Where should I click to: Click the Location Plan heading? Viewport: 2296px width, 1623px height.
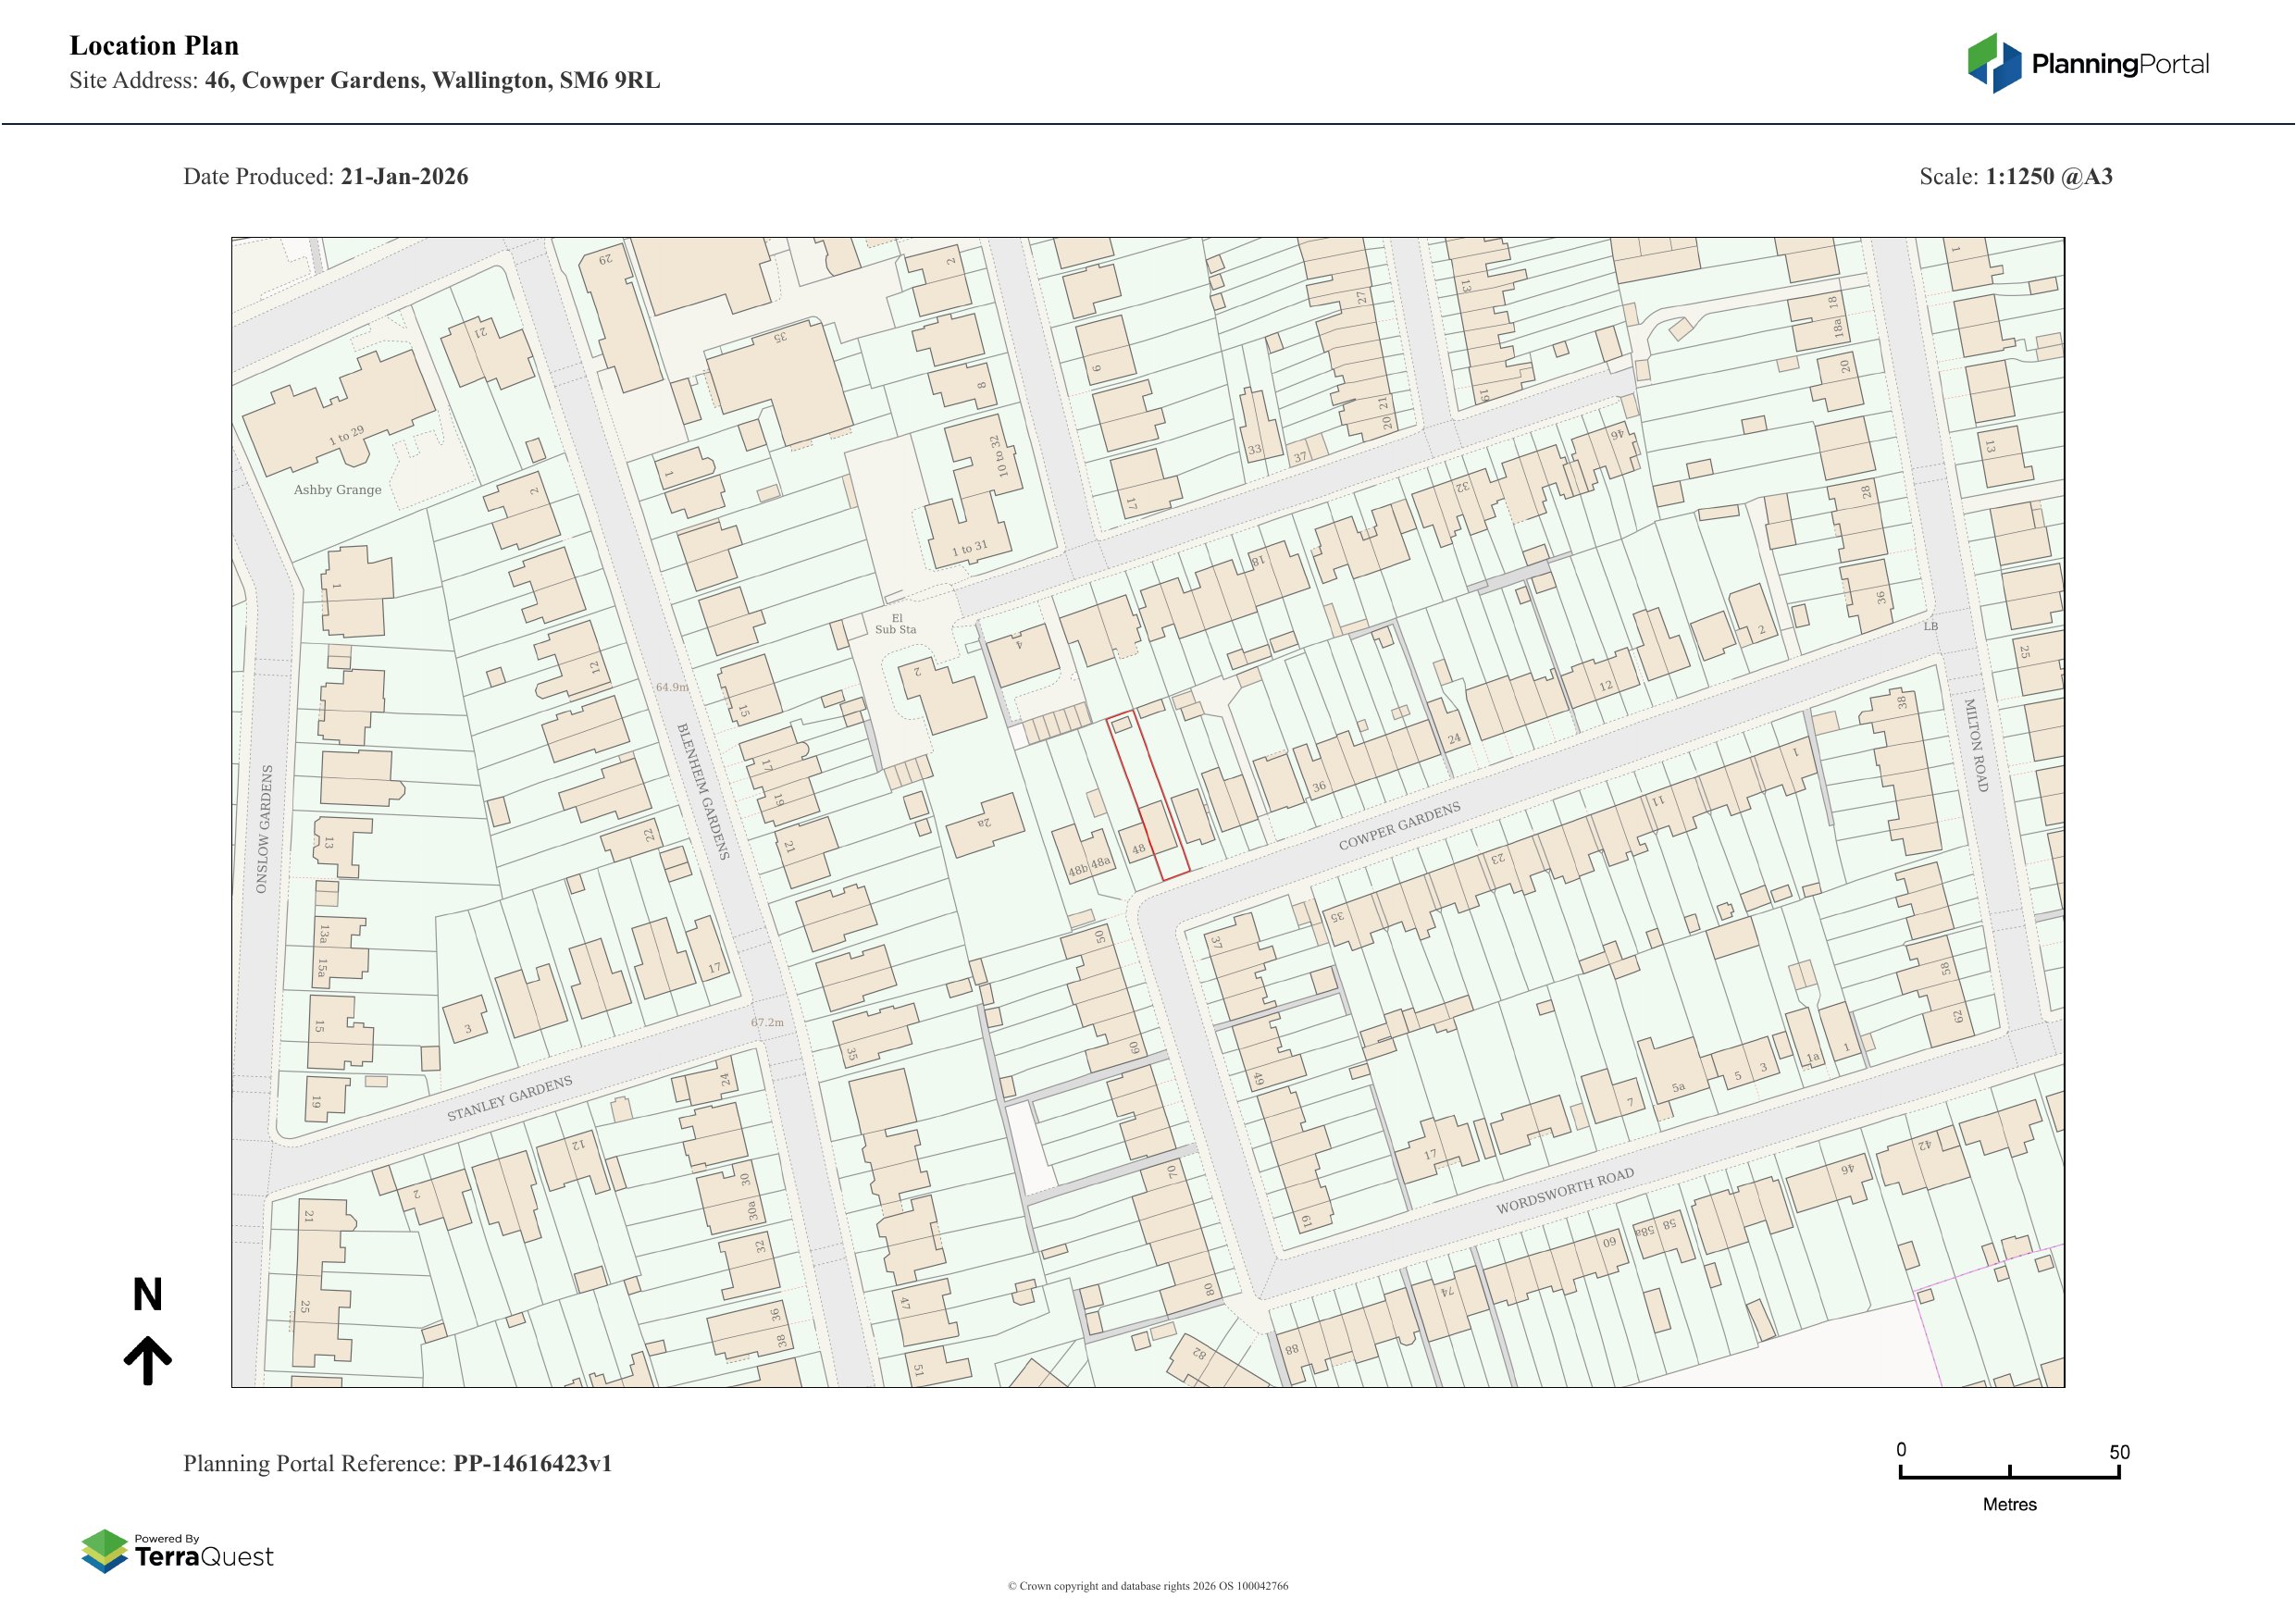[x=154, y=46]
